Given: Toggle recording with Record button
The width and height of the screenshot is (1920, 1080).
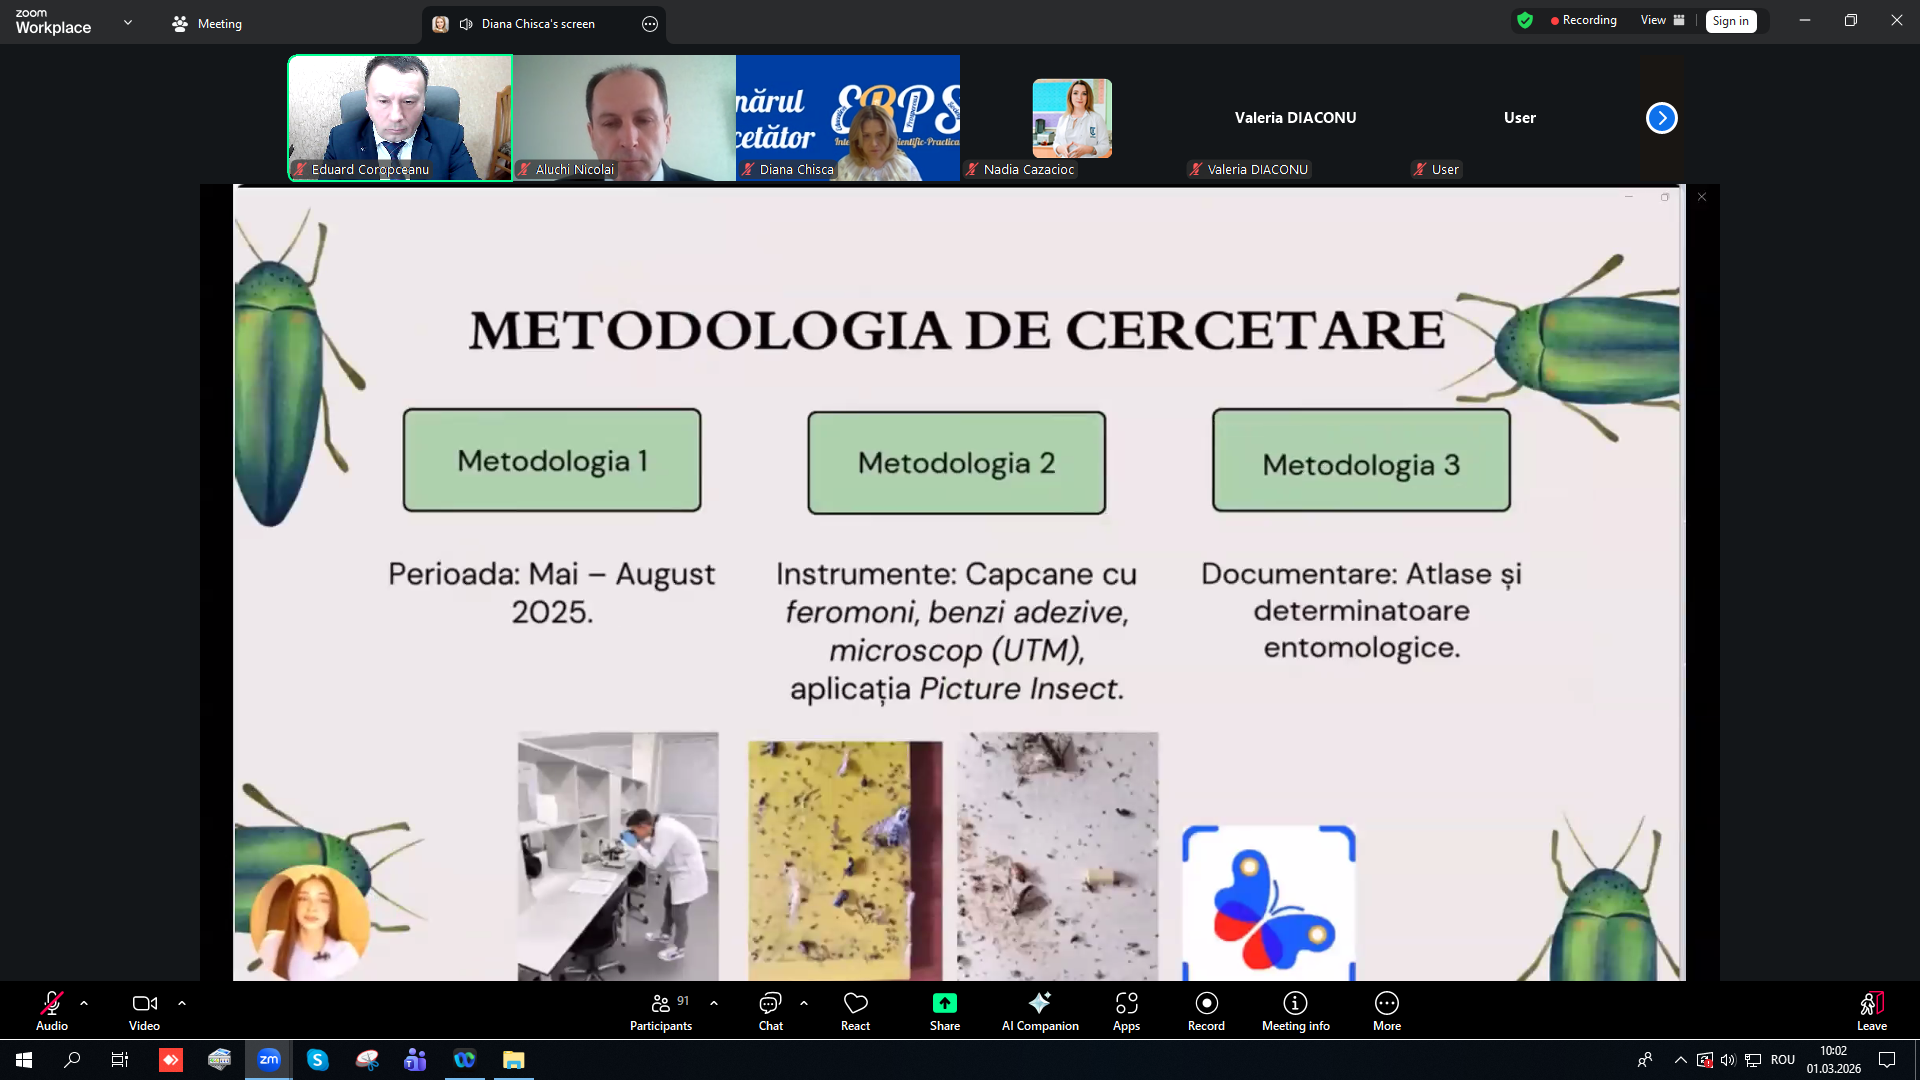Looking at the screenshot, I should 1206,1004.
